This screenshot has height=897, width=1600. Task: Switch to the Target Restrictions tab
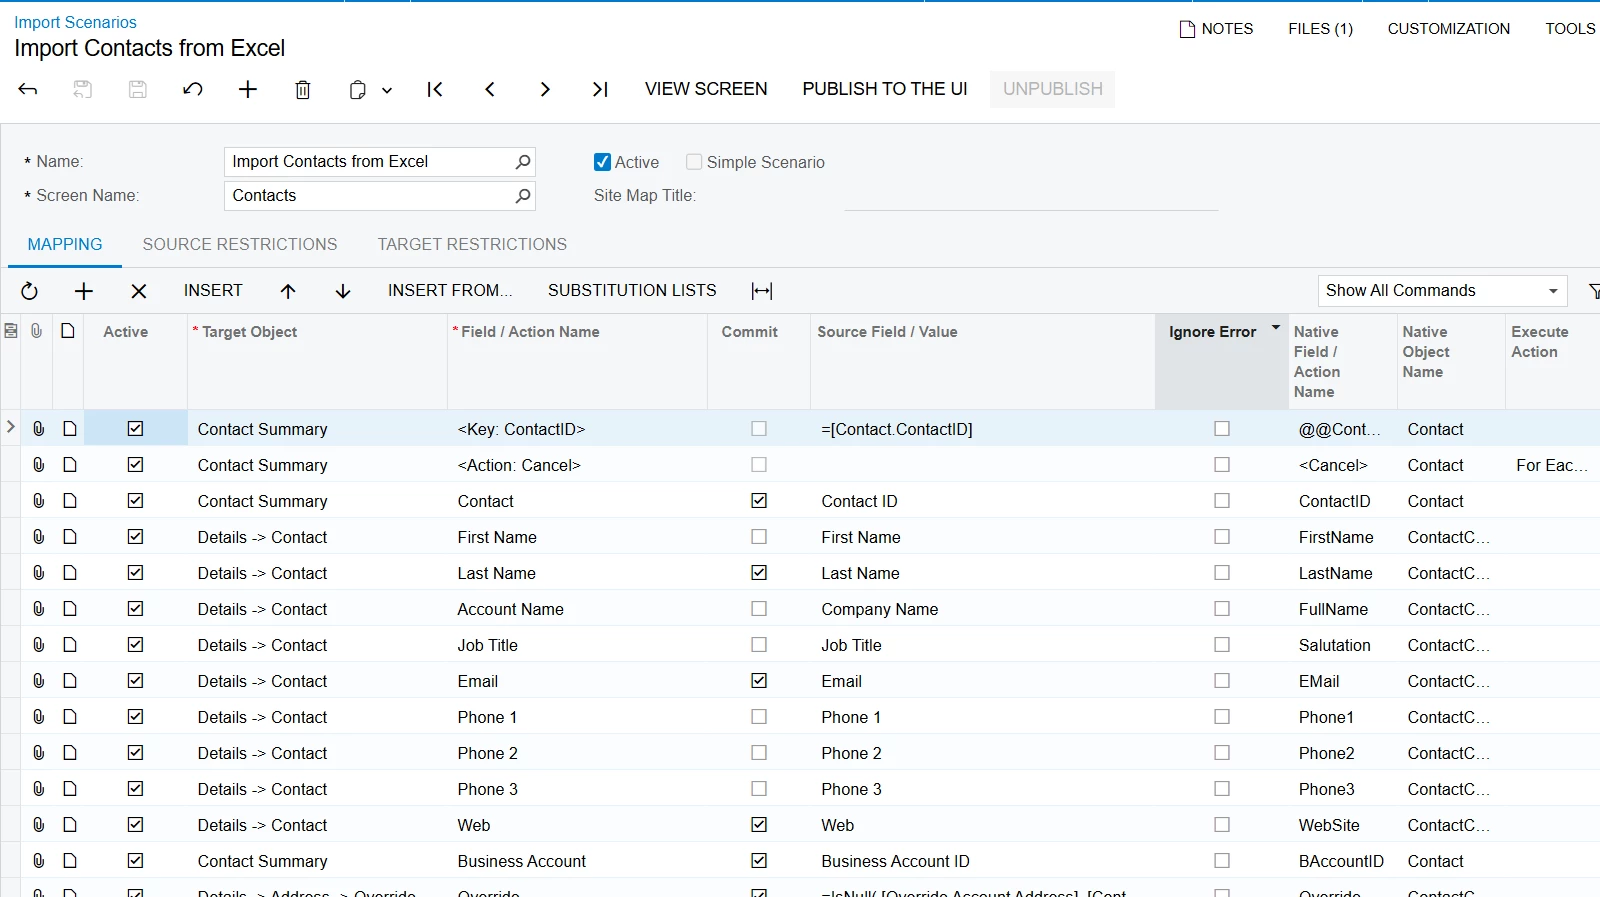point(472,245)
